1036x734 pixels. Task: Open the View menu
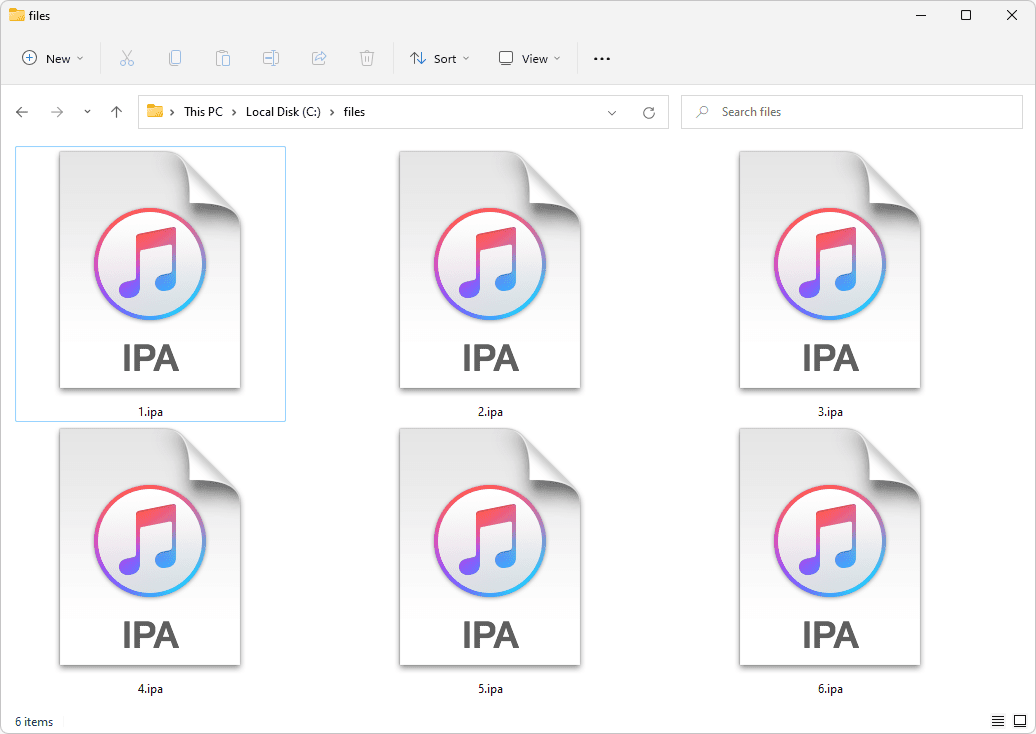528,58
